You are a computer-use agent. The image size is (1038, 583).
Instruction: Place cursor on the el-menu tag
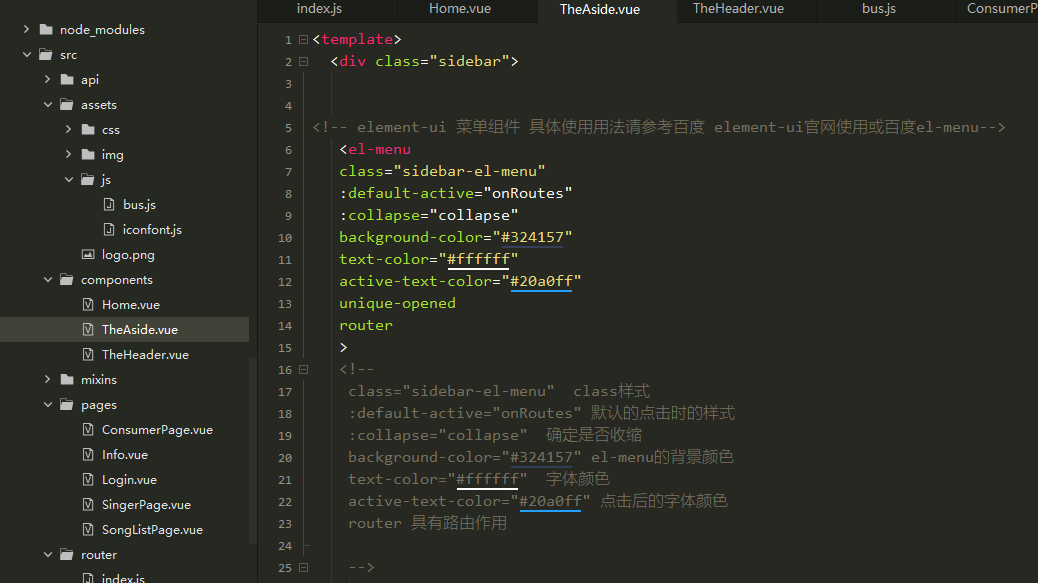pyautogui.click(x=379, y=150)
